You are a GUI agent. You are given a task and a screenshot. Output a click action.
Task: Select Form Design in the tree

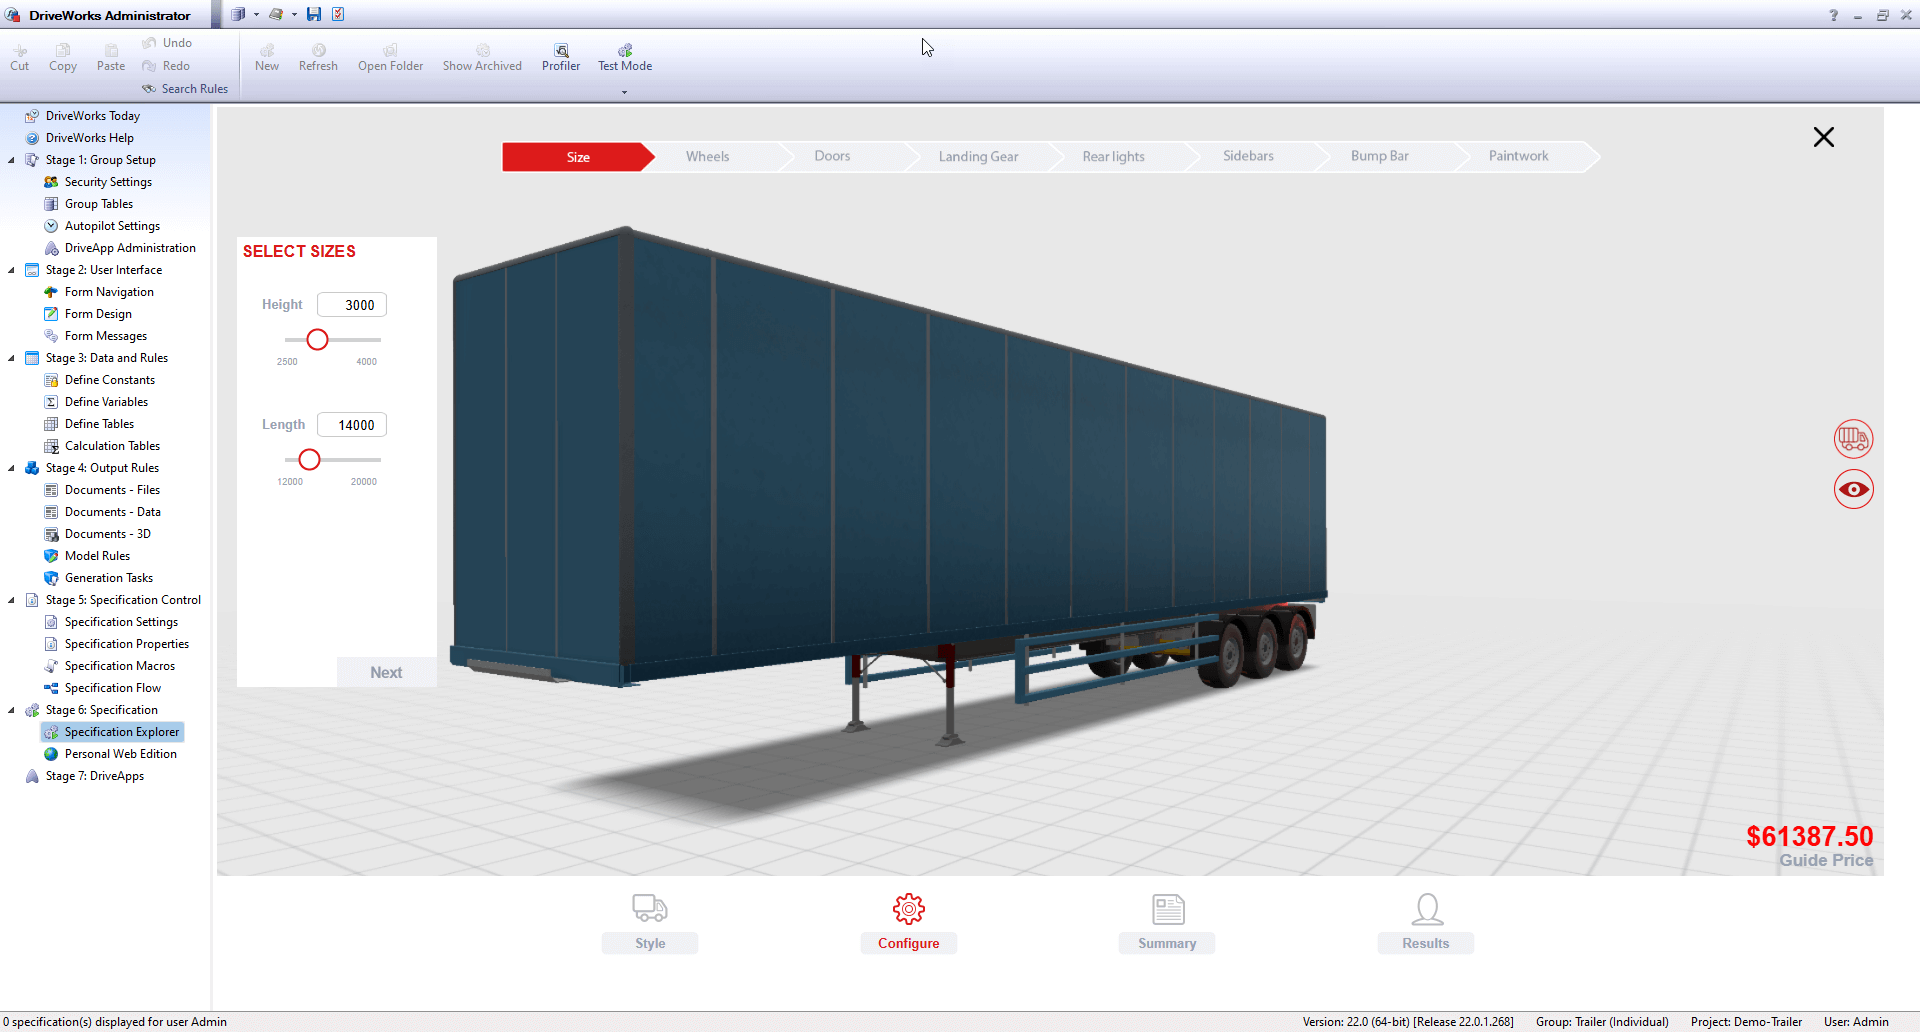98,314
